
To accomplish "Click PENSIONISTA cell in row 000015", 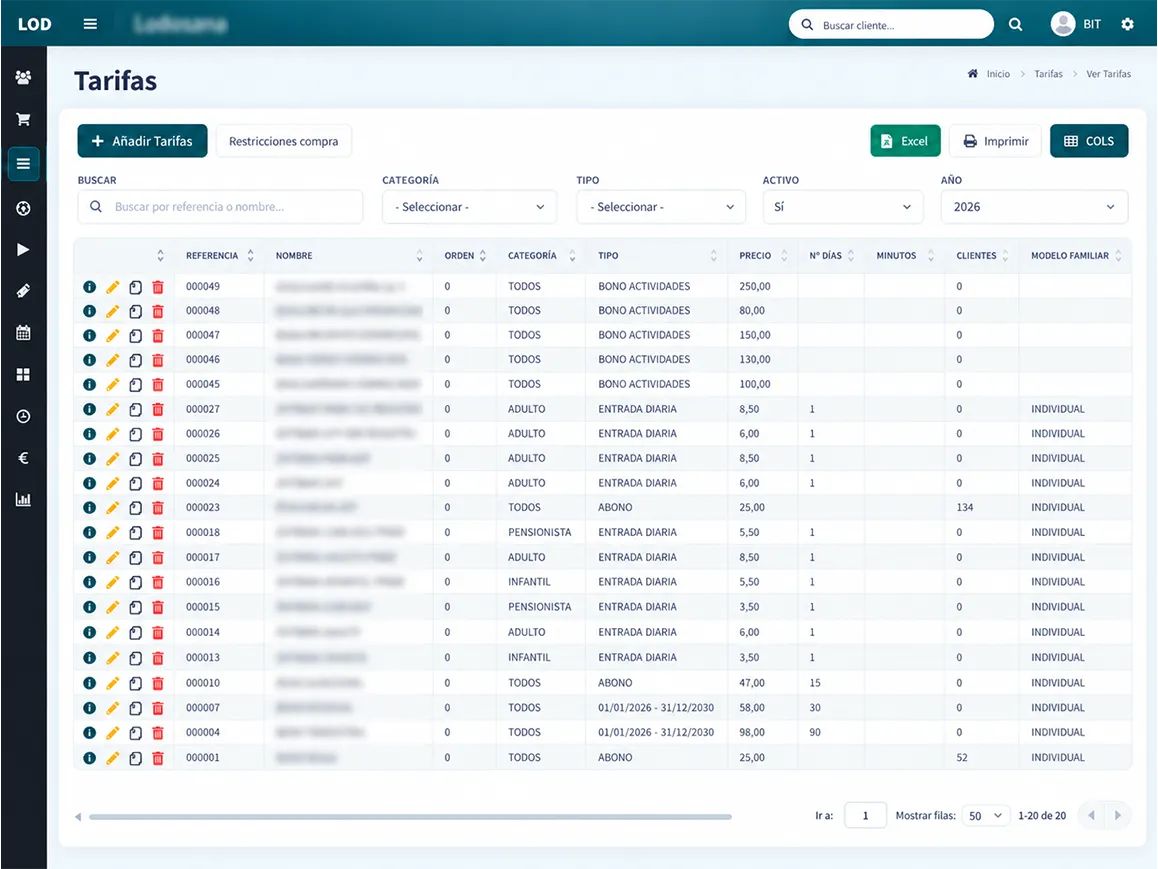I will (x=539, y=607).
